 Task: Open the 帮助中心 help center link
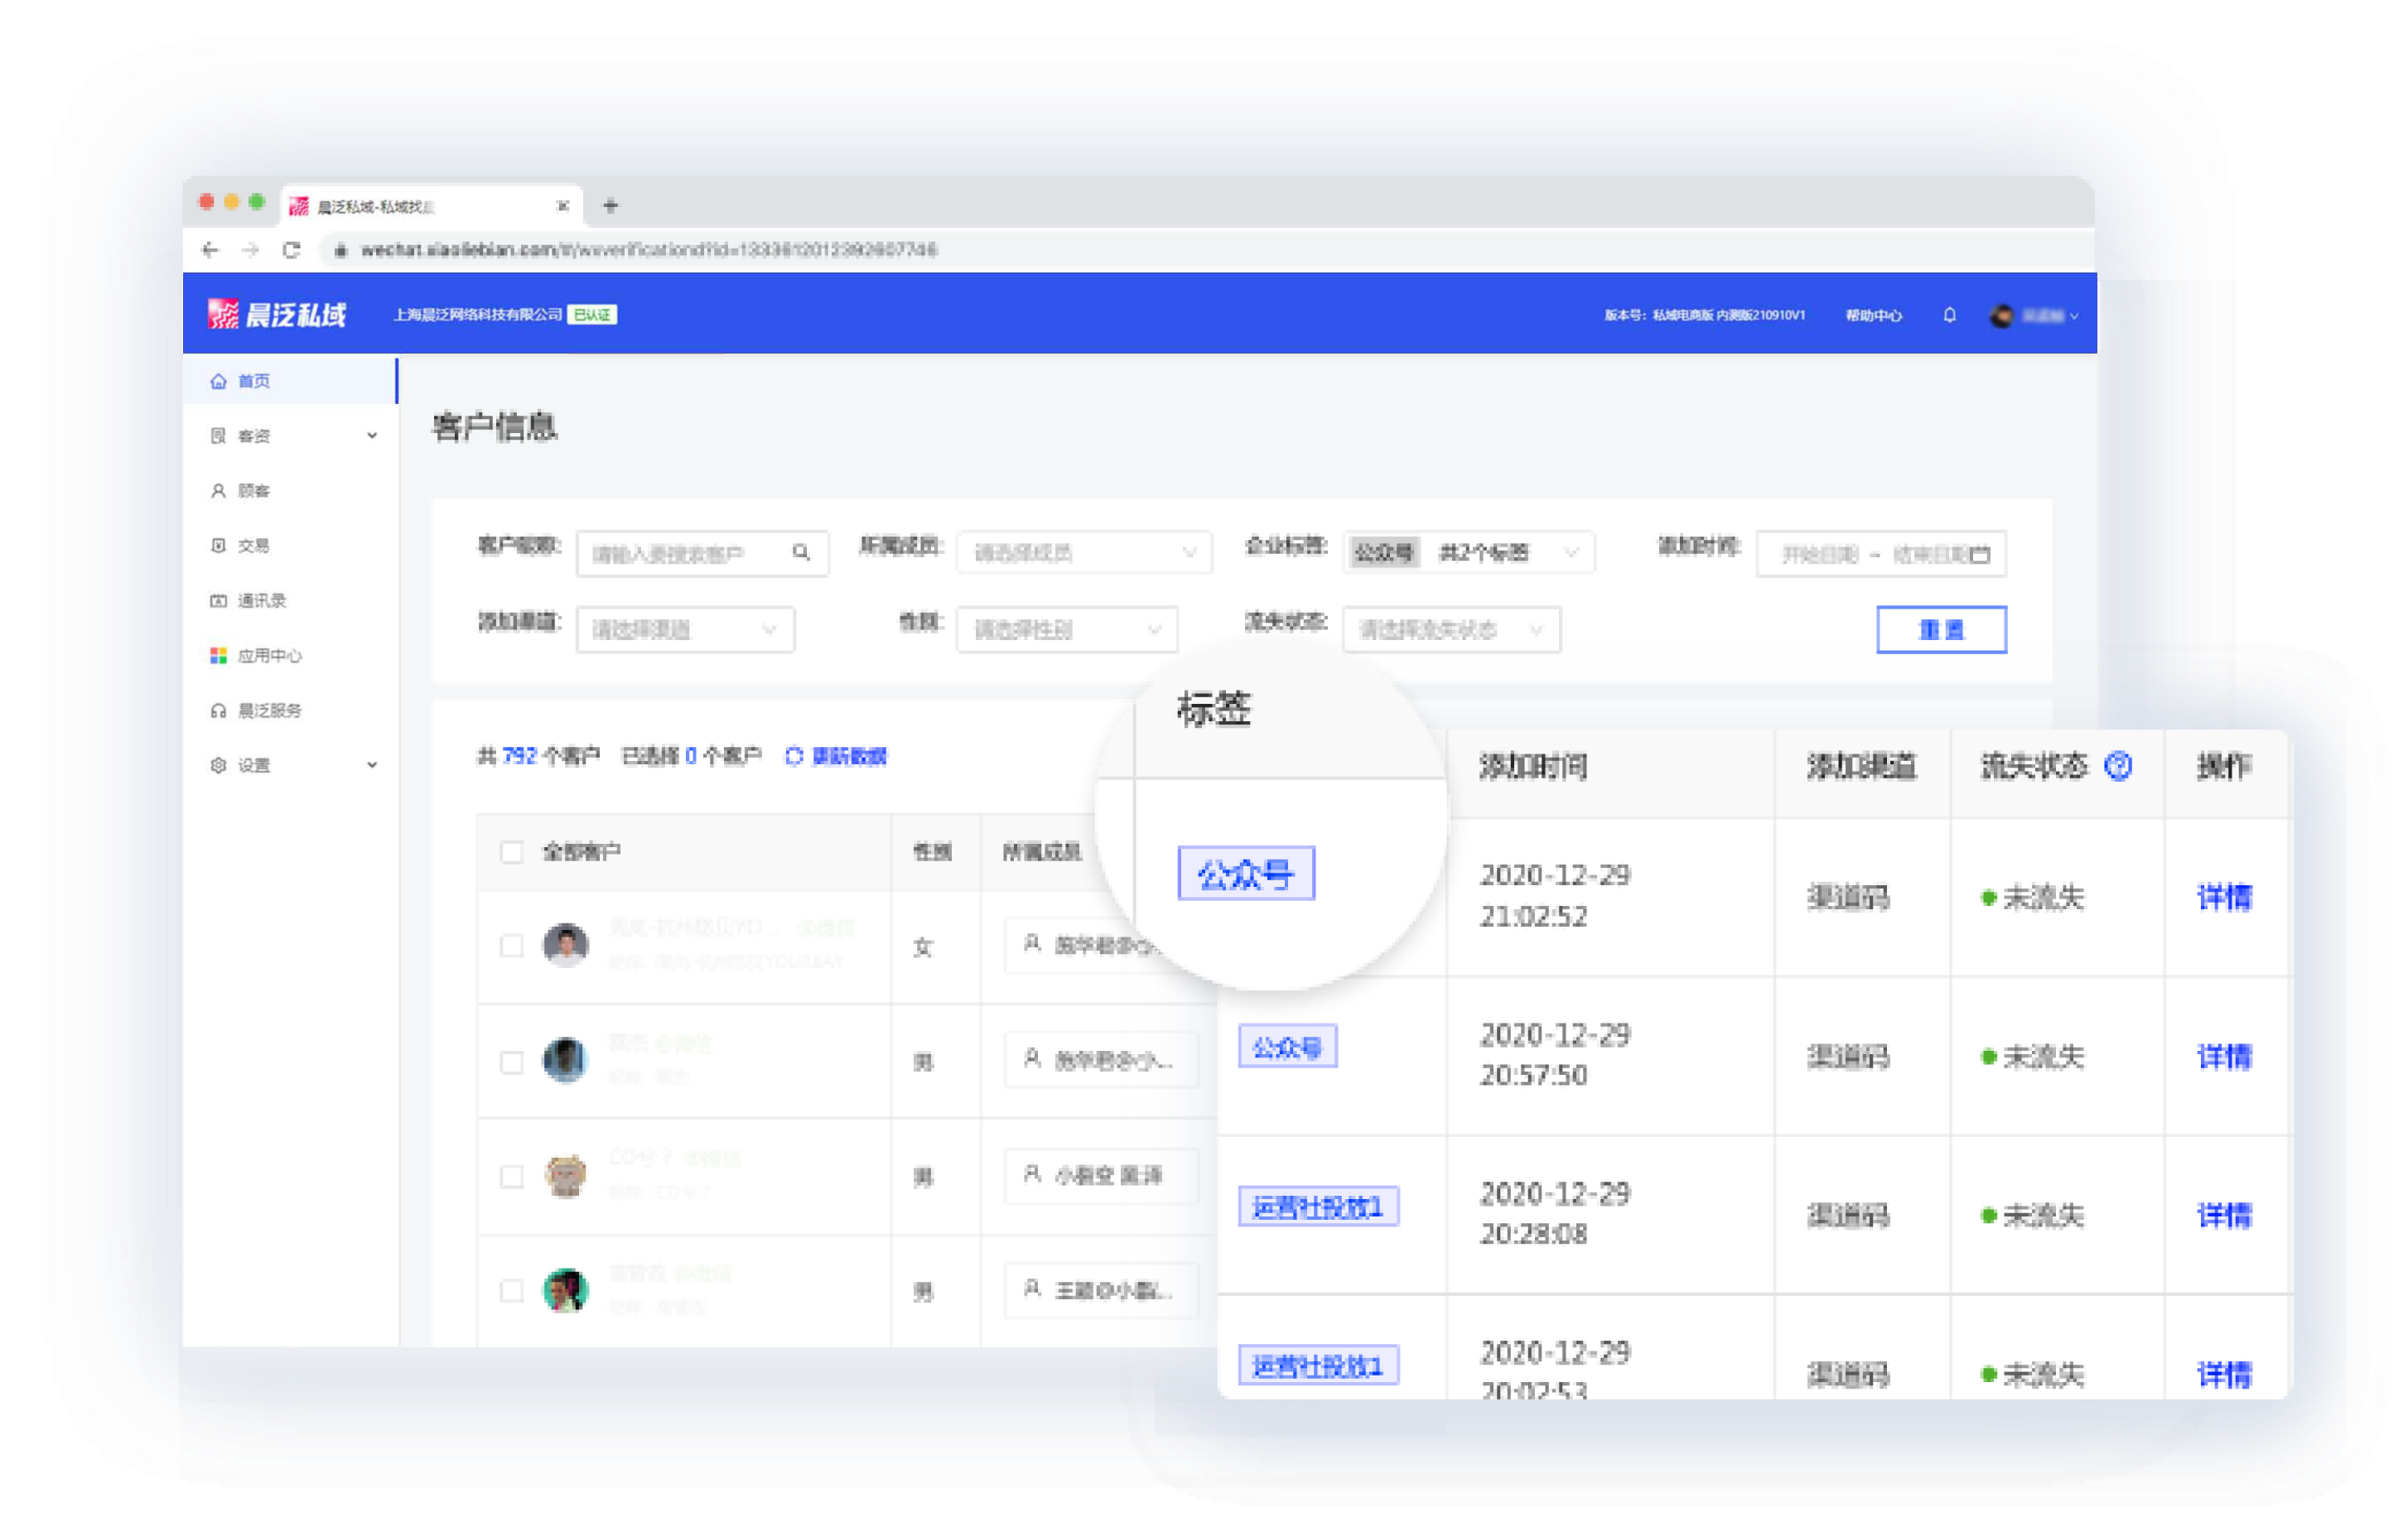[x=1873, y=316]
